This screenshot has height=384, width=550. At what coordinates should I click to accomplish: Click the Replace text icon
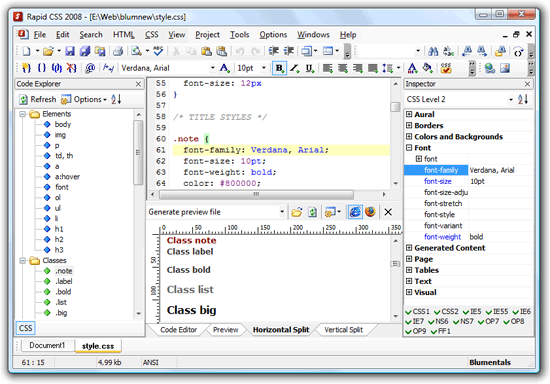tap(448, 52)
